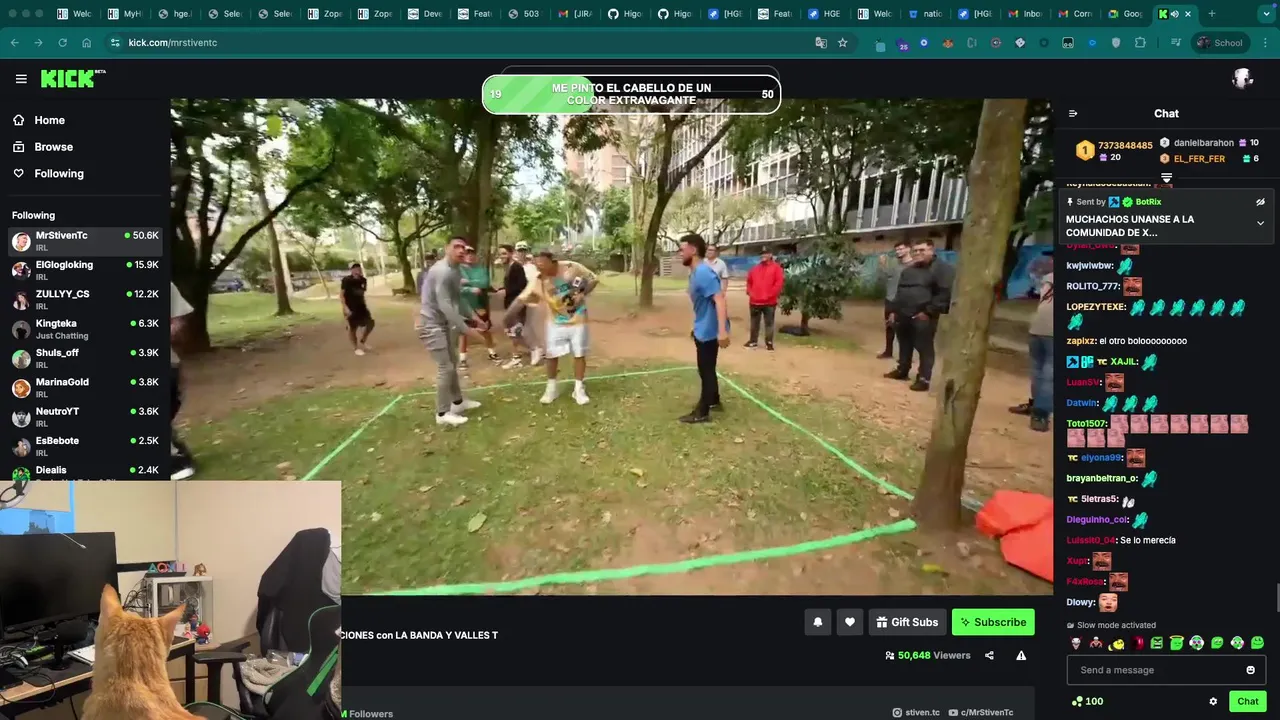The height and width of the screenshot is (720, 1280).
Task: Open the media controls icon in toolbar
Action: [1176, 43]
